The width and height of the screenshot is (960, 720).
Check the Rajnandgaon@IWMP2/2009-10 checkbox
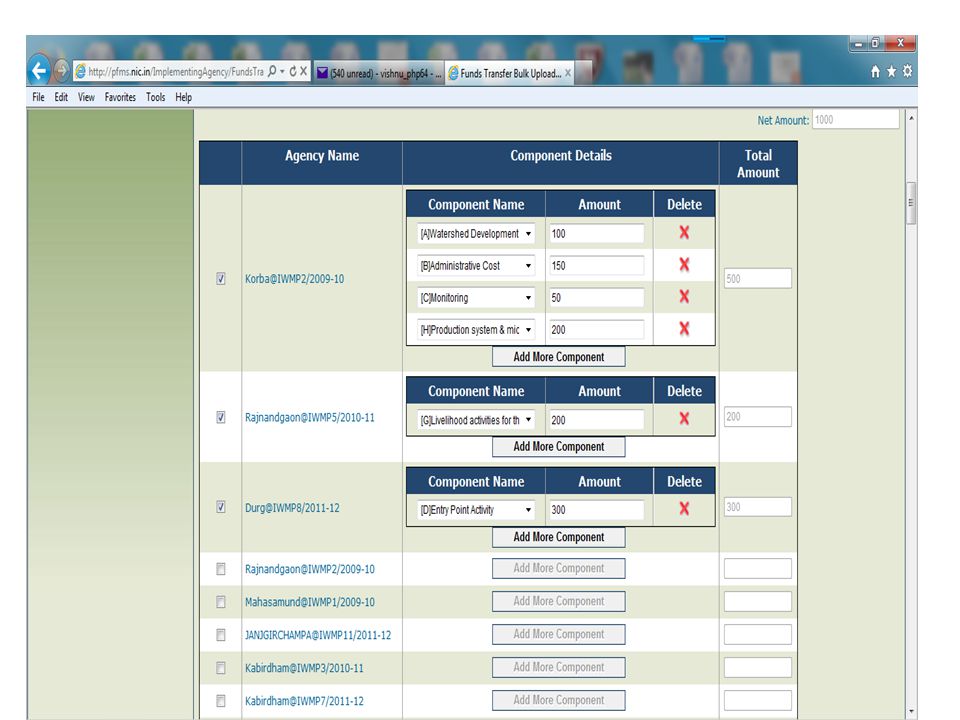pyautogui.click(x=220, y=569)
